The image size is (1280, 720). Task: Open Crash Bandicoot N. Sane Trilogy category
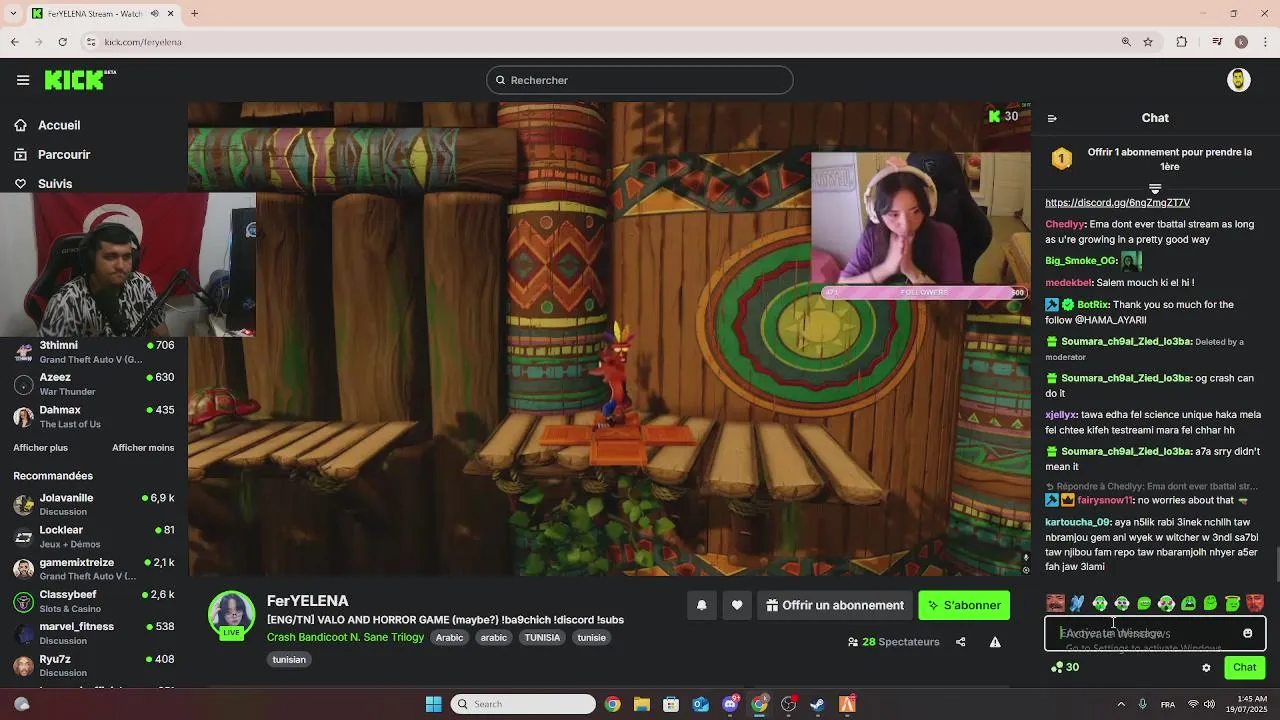point(345,638)
